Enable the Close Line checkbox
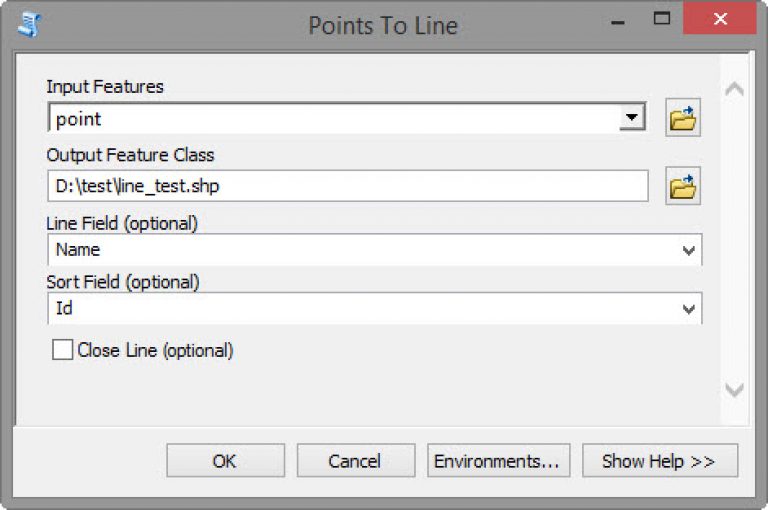Screen dimensions: 768x510 pos(62,350)
